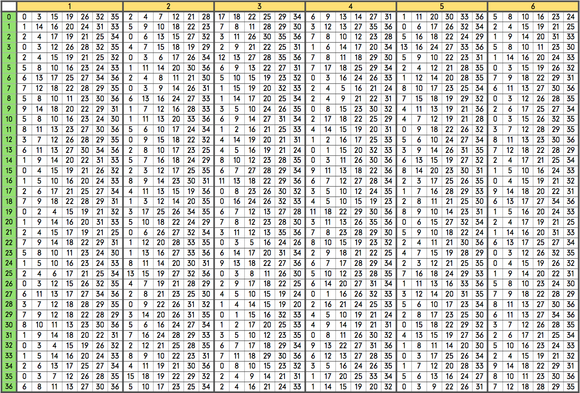The image size is (580, 393).
Task: Select the yellow column group header 1
Action: pyautogui.click(x=70, y=6)
